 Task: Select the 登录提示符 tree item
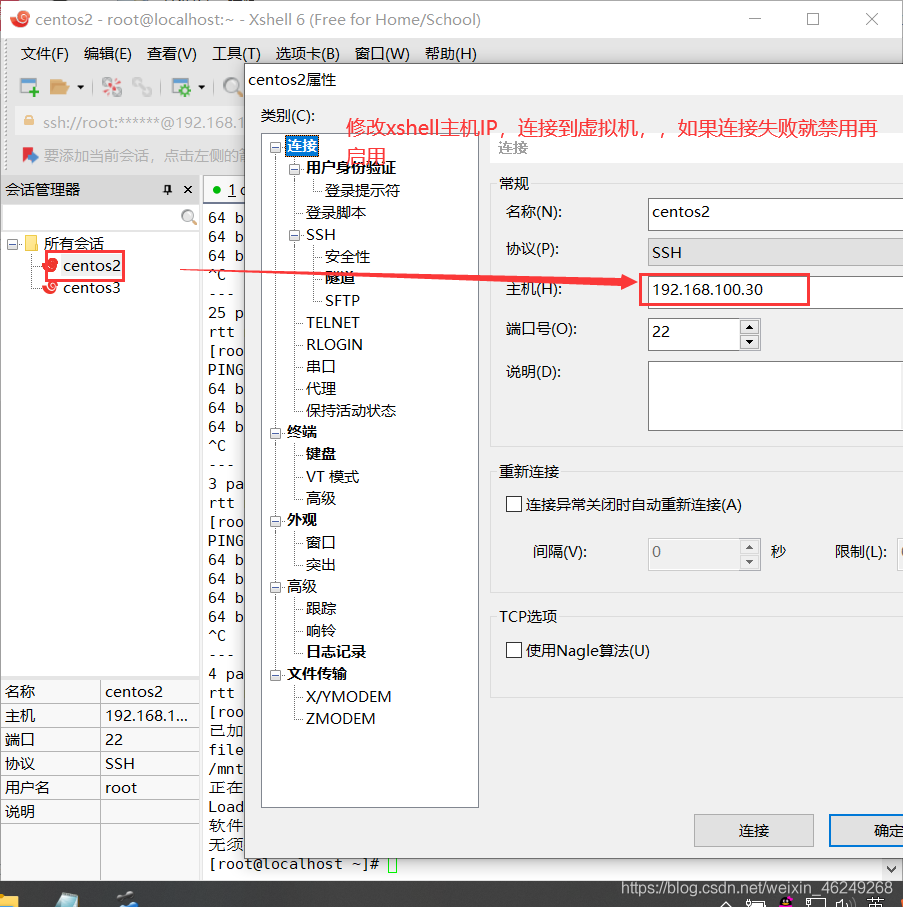tap(362, 191)
